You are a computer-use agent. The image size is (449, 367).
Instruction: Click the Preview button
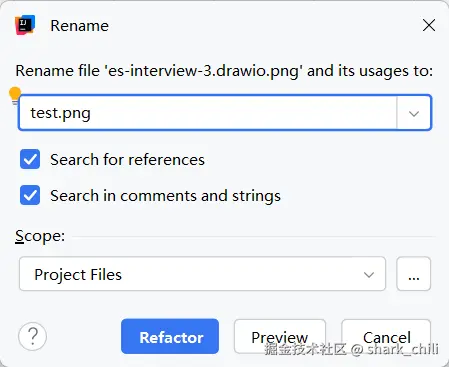pyautogui.click(x=280, y=336)
